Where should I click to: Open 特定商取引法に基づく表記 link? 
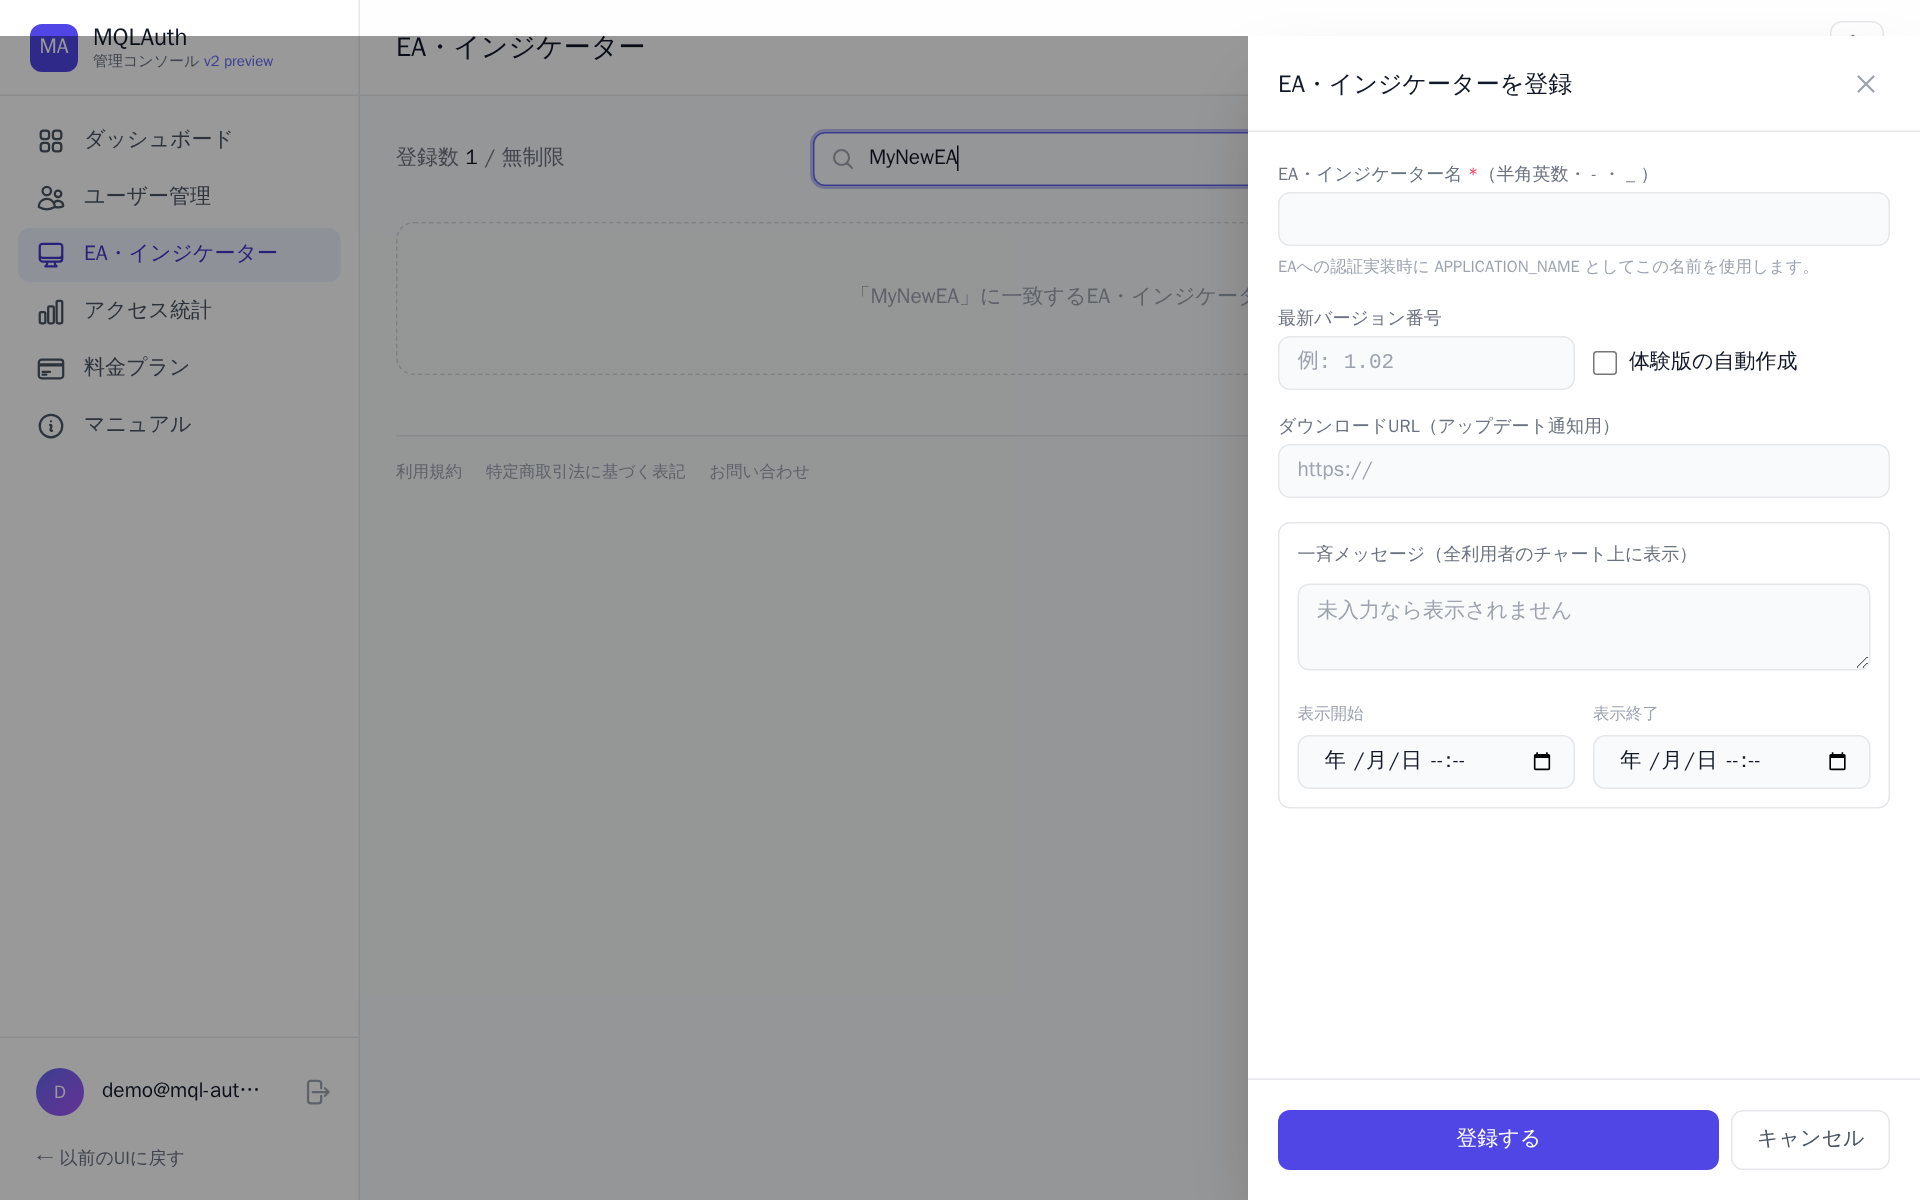(585, 471)
